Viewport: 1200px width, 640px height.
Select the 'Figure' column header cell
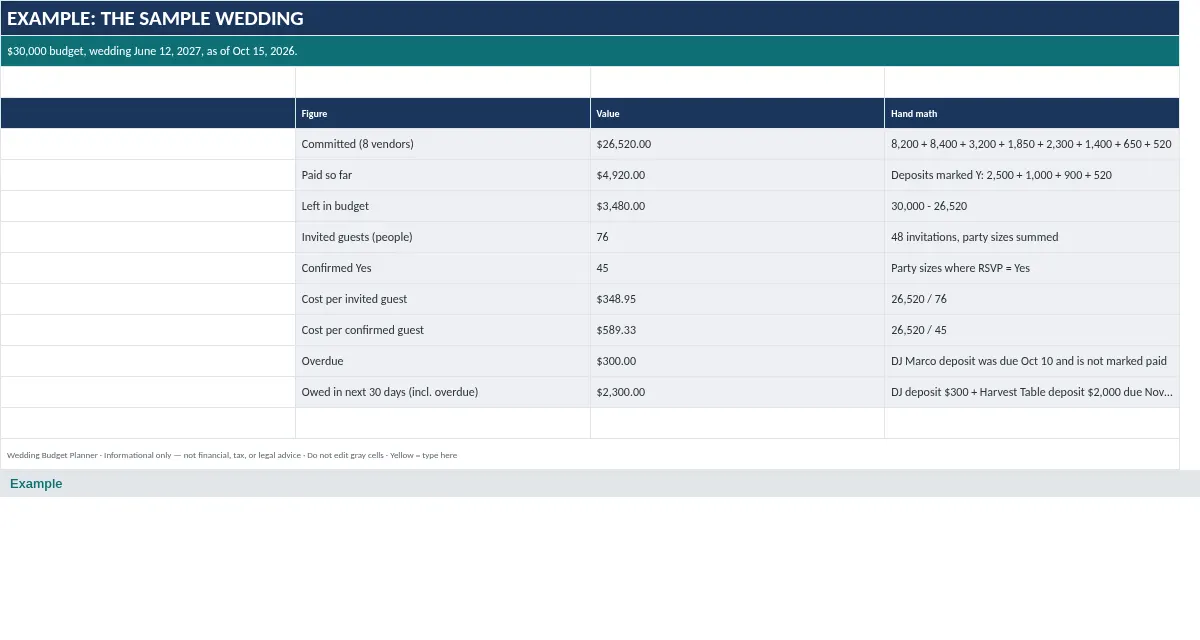tap(443, 113)
